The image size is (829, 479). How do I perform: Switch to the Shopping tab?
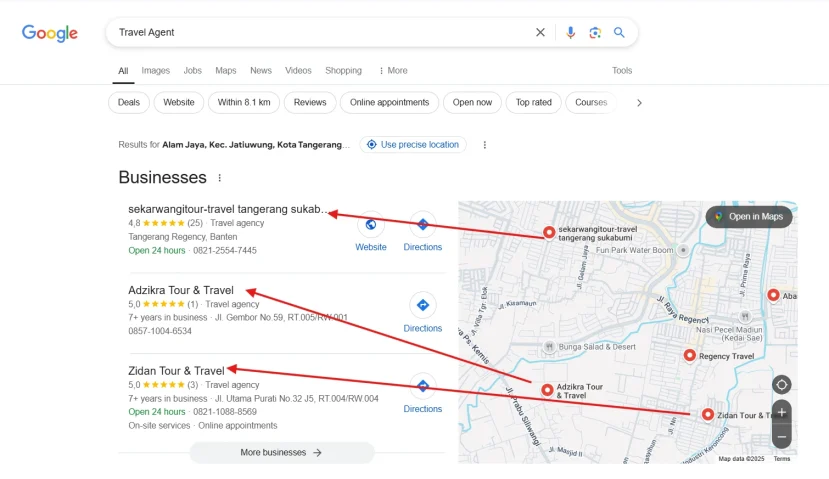[343, 70]
